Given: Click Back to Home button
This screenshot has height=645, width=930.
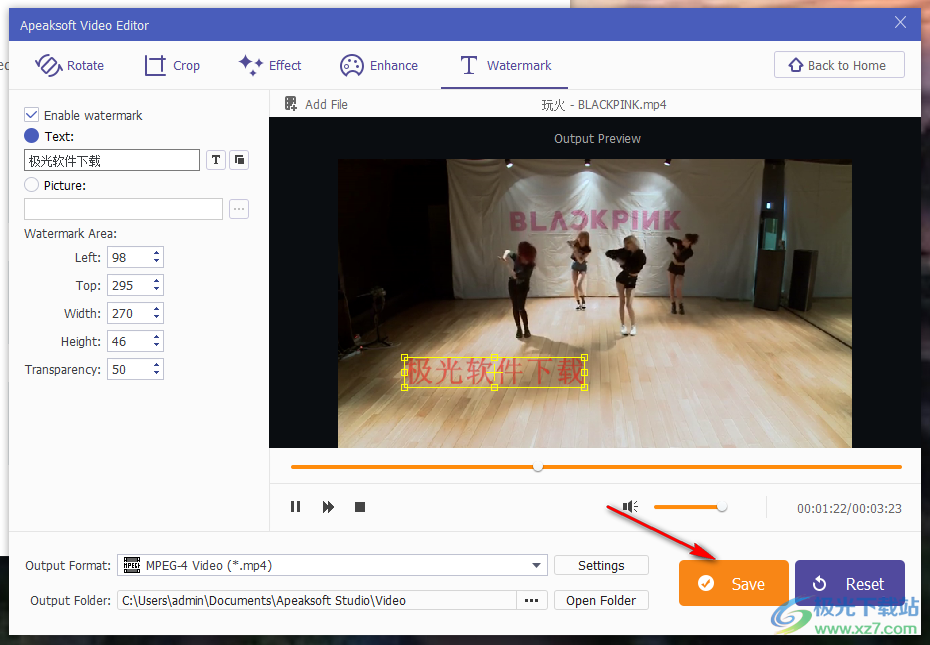Looking at the screenshot, I should point(839,65).
